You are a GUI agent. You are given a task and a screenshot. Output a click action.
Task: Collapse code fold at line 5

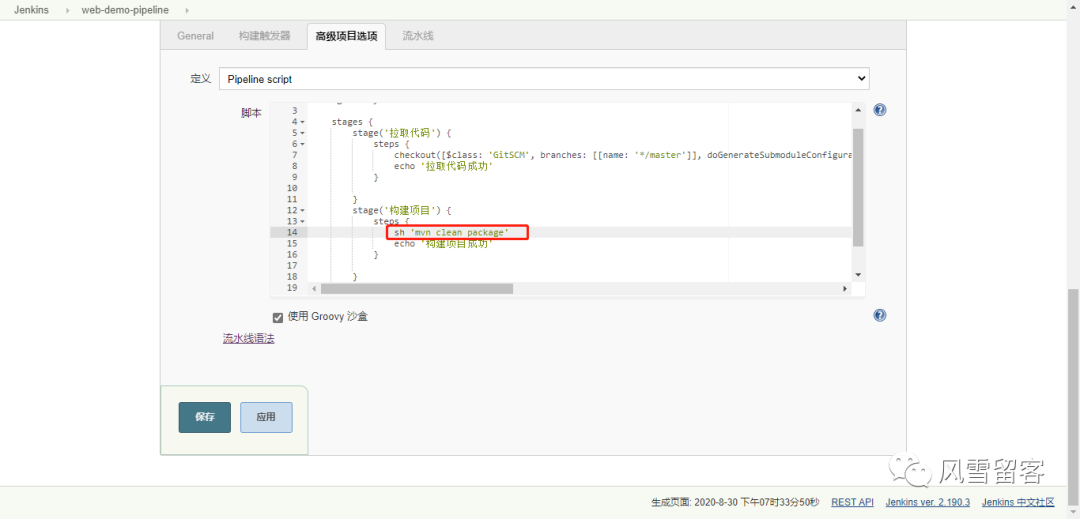point(302,133)
